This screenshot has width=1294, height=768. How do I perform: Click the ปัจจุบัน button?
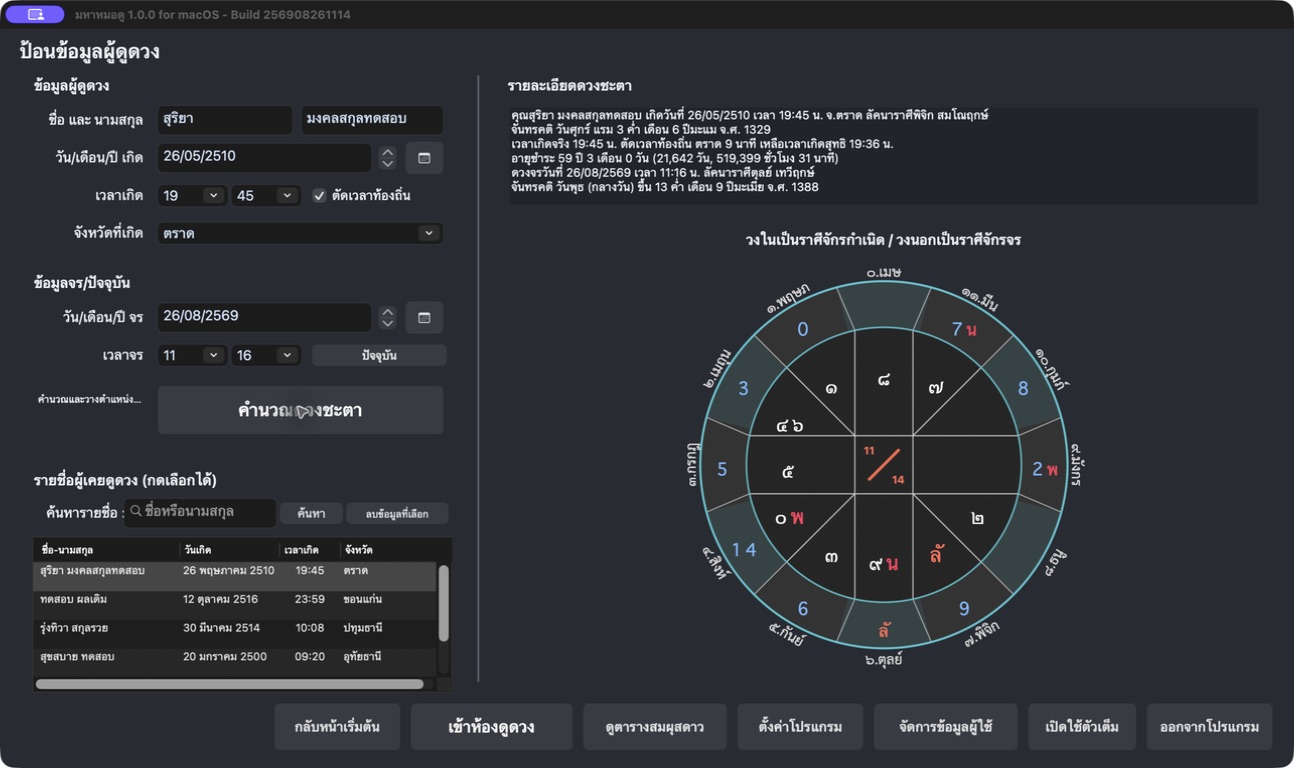coord(379,355)
